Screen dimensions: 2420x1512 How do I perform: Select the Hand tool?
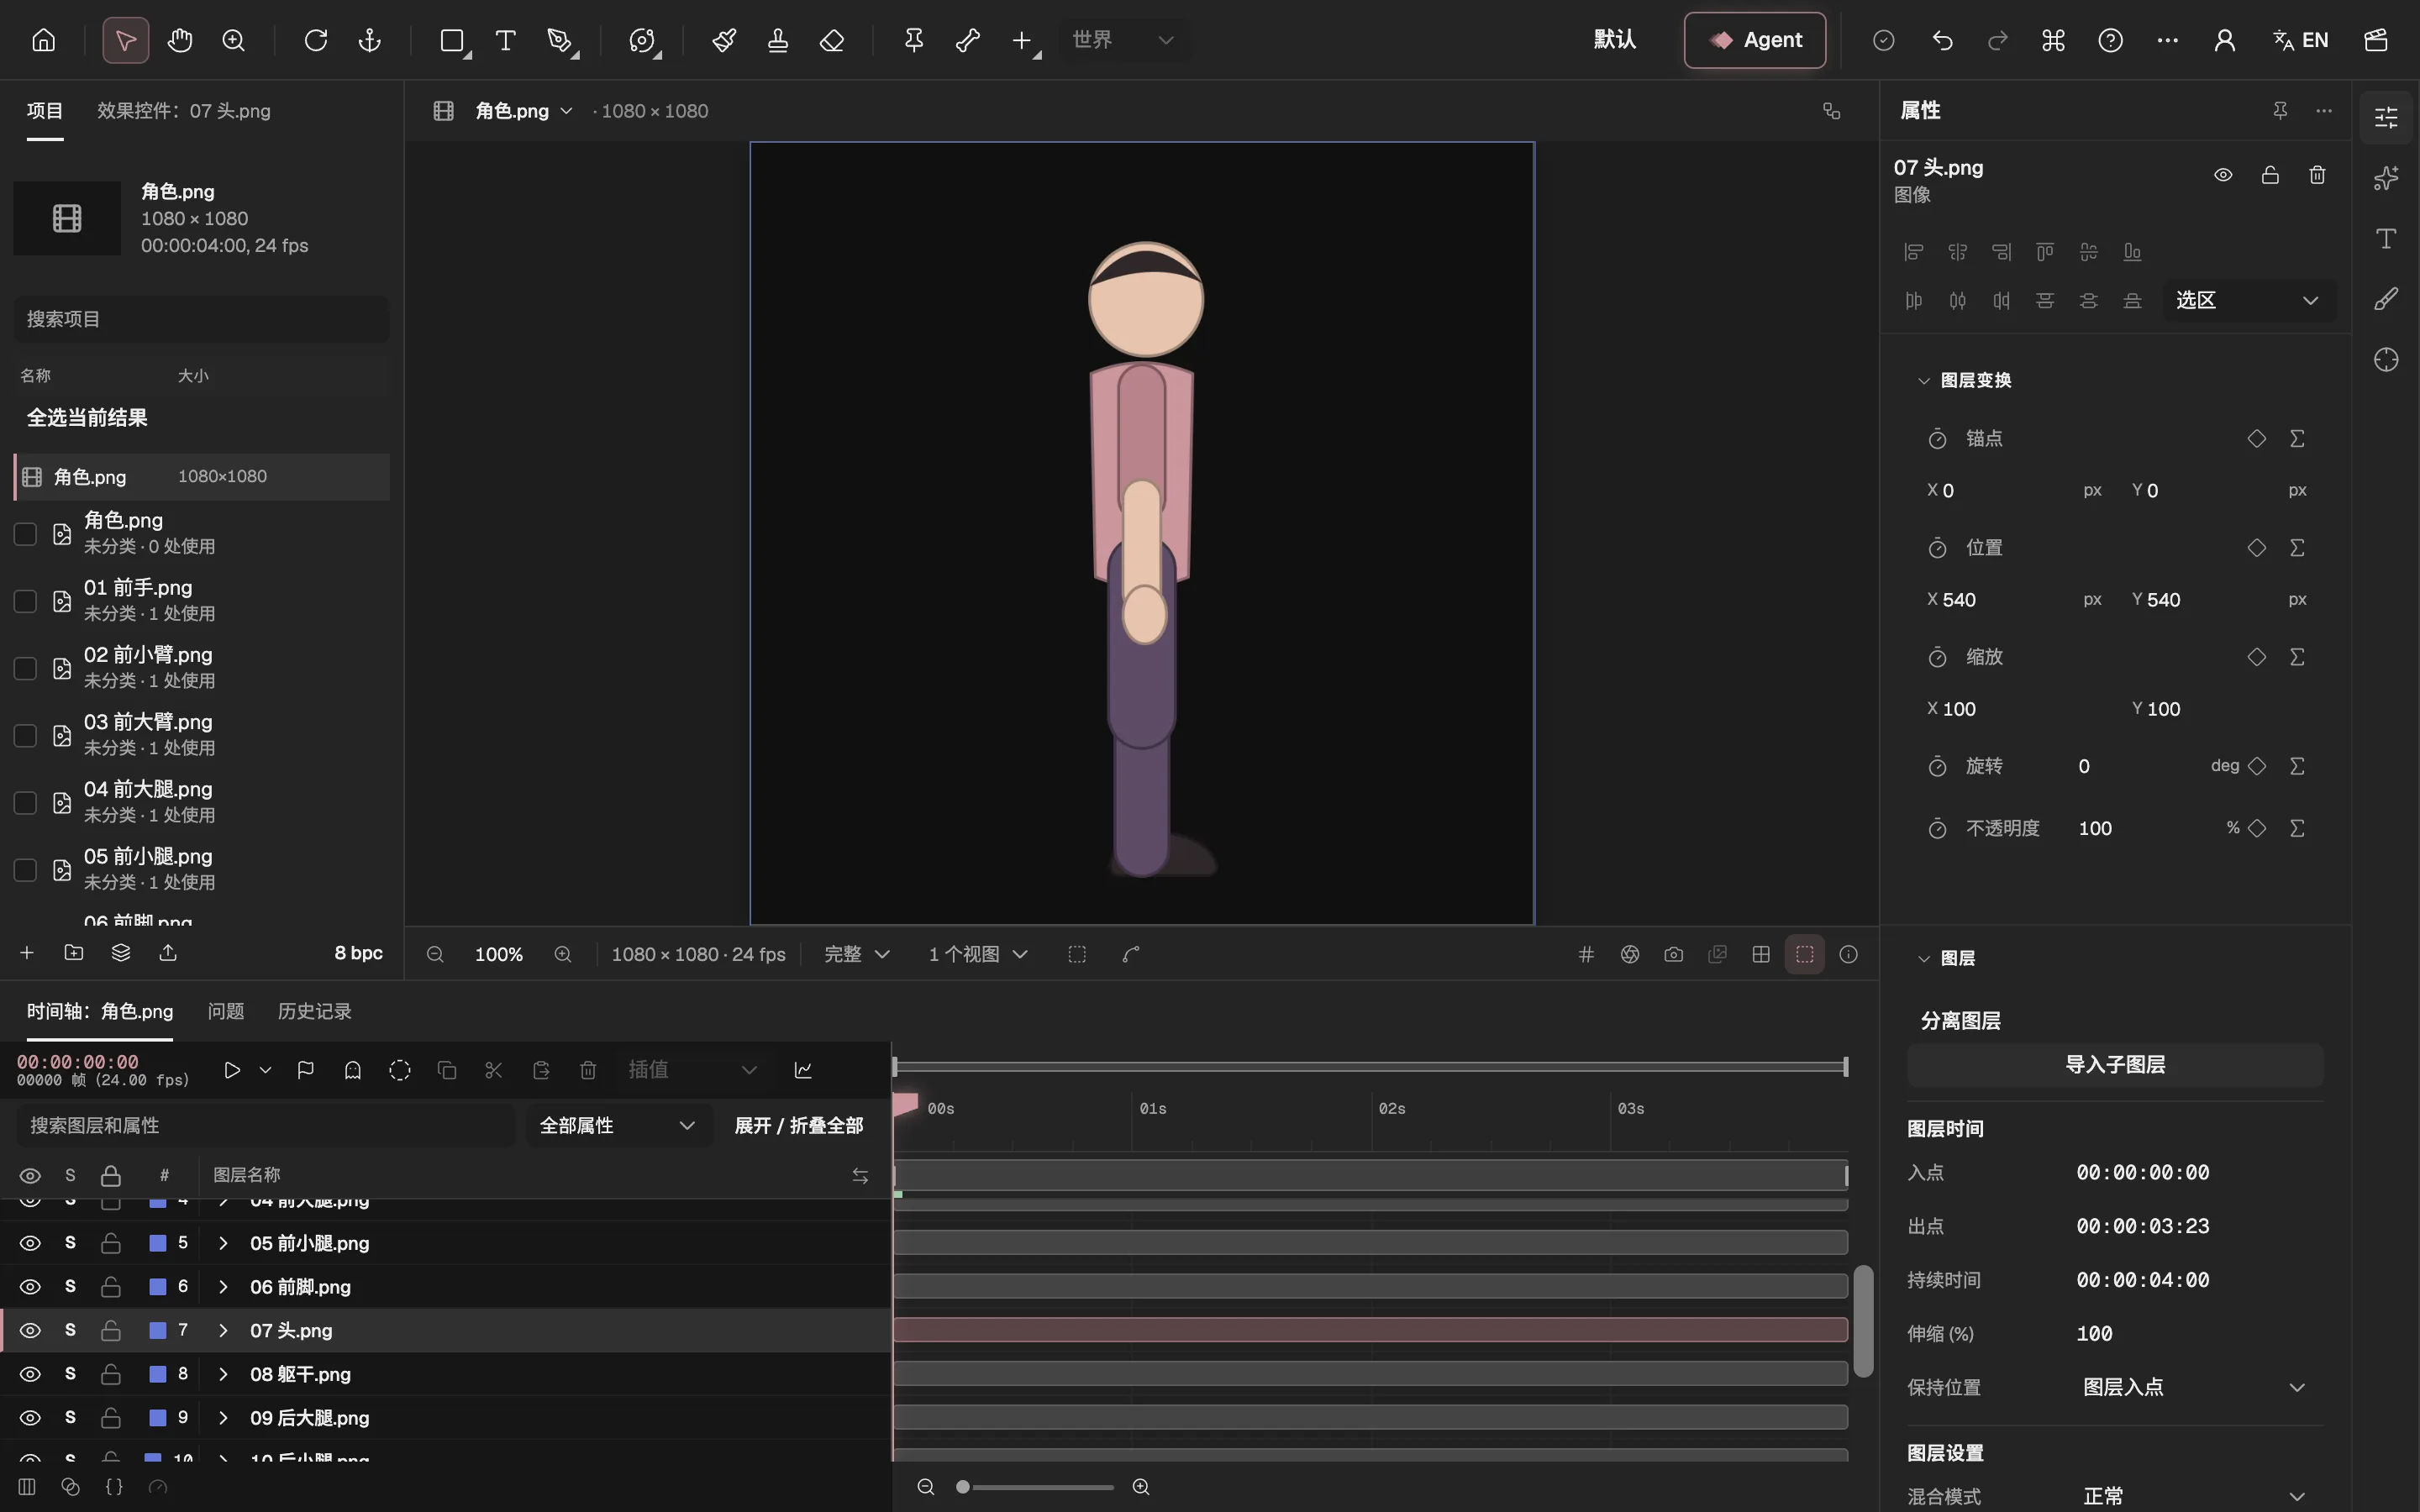click(180, 40)
